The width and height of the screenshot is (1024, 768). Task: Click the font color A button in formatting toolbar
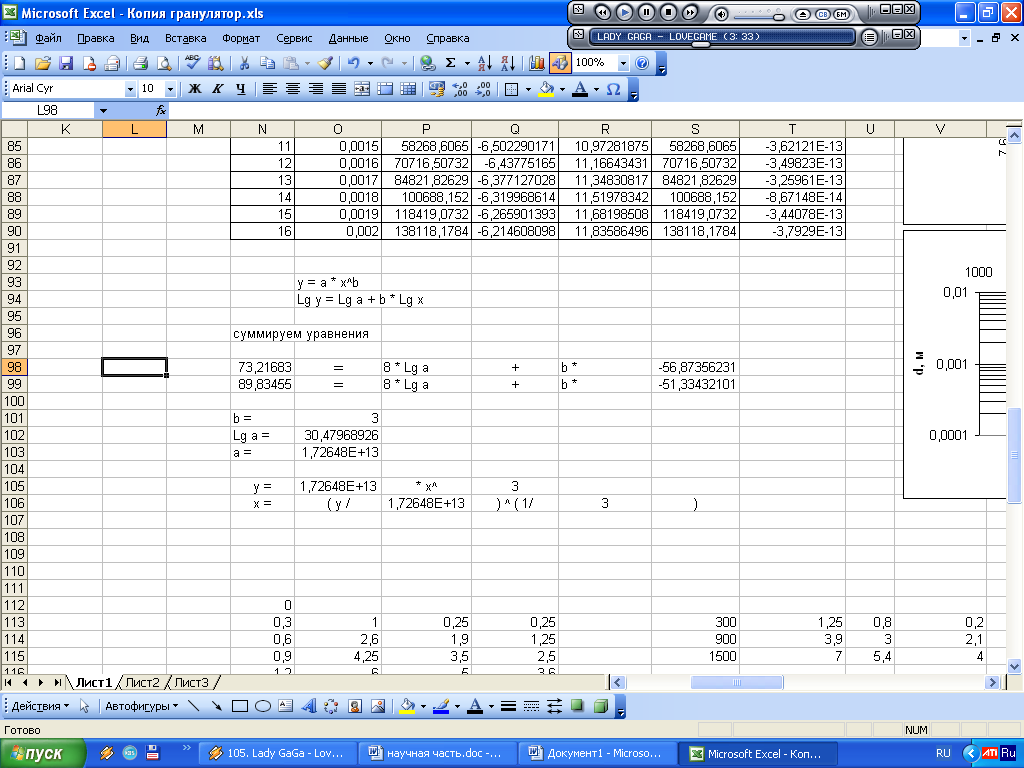pos(580,89)
